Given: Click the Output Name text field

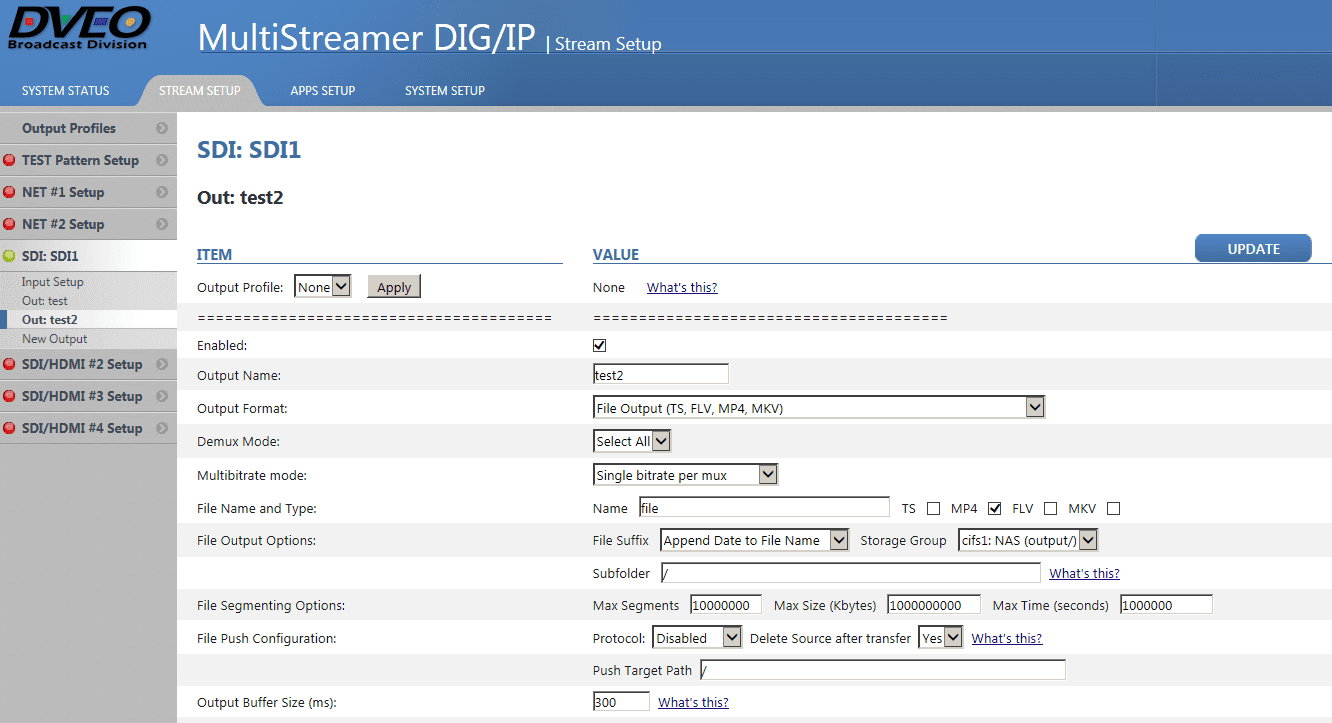Looking at the screenshot, I should [661, 375].
